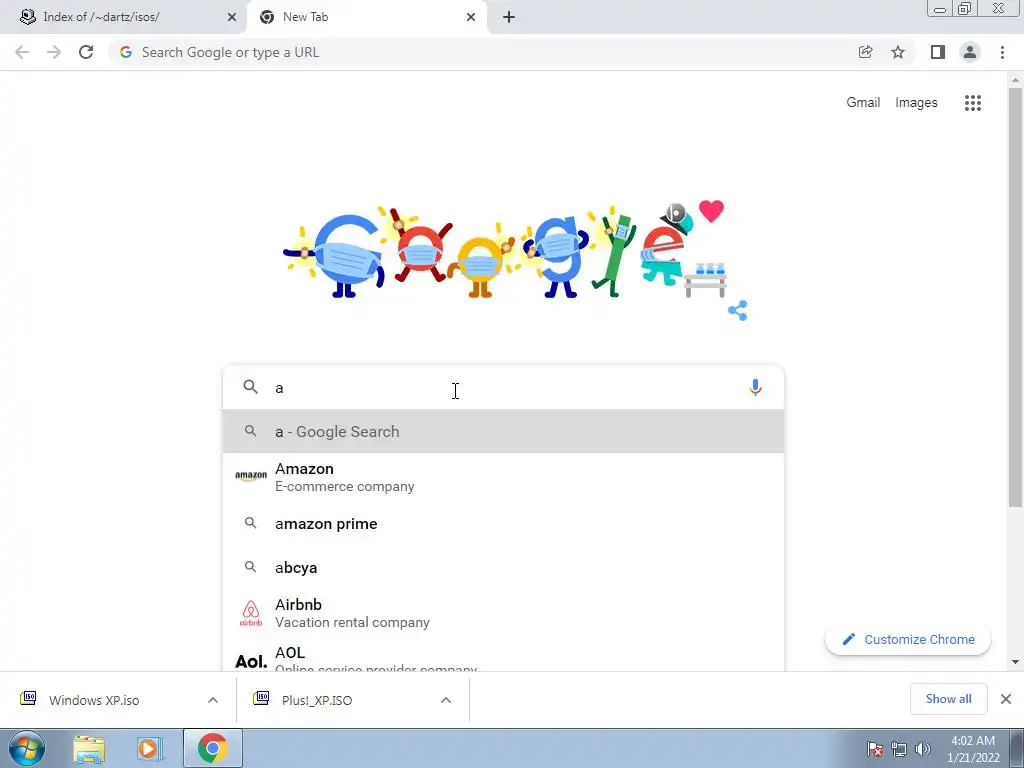This screenshot has width=1024, height=768.
Task: Click the Airbnb logo suggestion icon
Action: click(x=251, y=613)
